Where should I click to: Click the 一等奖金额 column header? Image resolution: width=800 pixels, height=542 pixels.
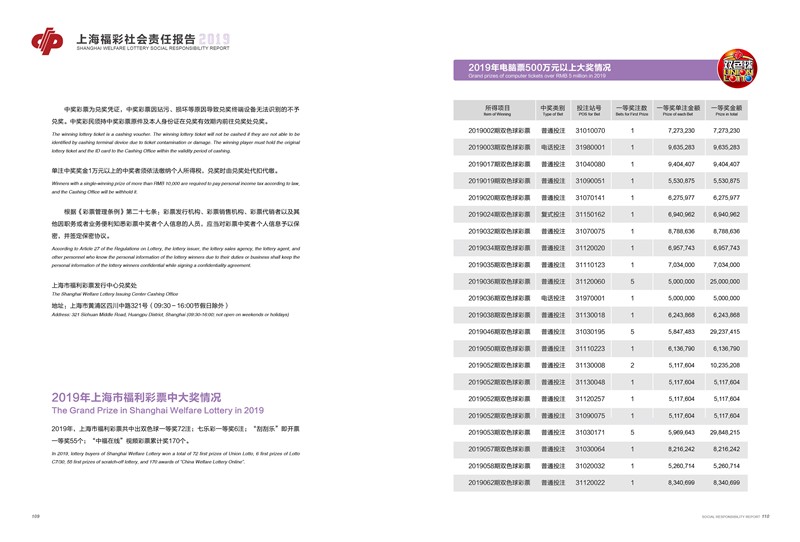(727, 110)
